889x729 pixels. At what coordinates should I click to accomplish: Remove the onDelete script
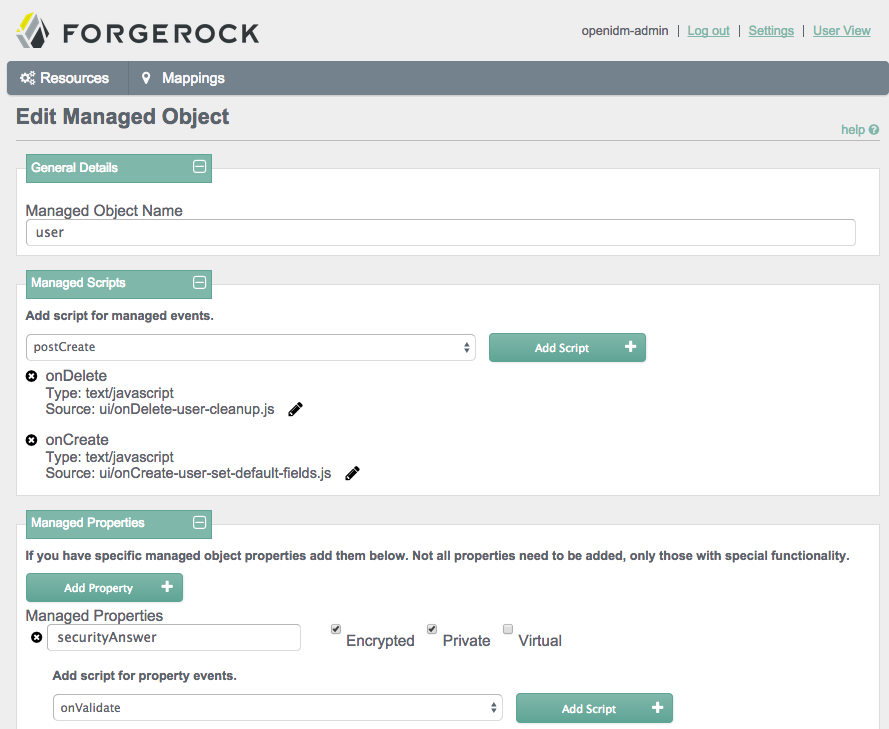pyautogui.click(x=32, y=376)
